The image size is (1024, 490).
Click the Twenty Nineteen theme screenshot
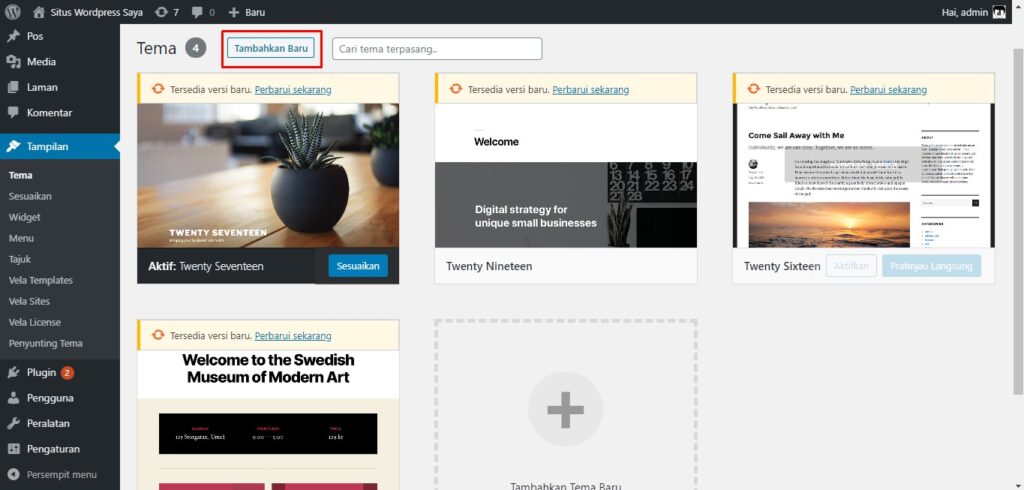(x=566, y=175)
